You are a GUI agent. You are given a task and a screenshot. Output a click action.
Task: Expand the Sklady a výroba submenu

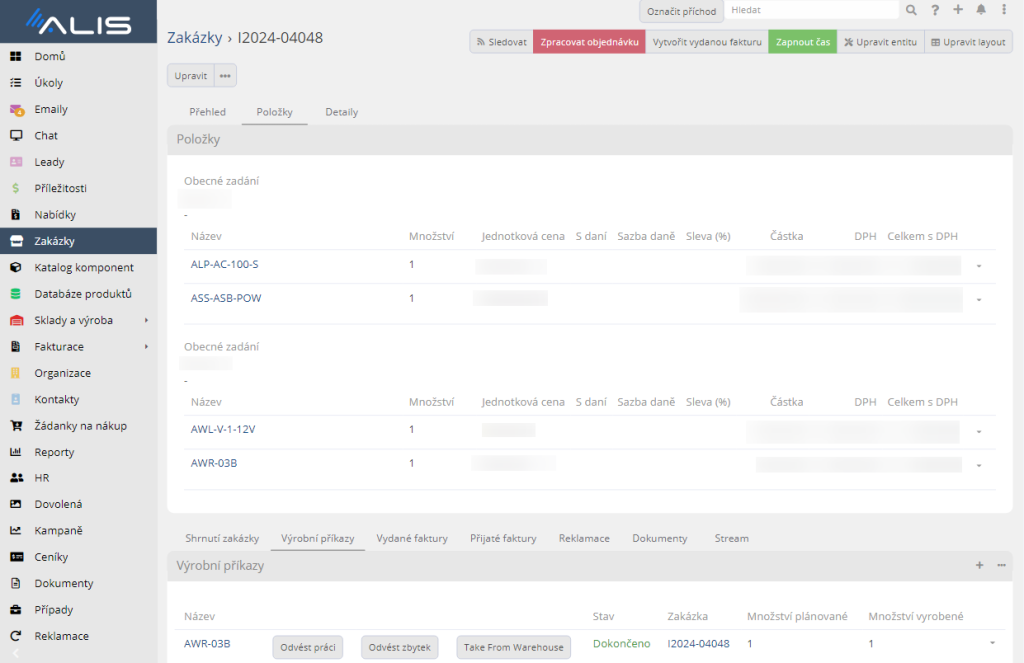pyautogui.click(x=146, y=321)
